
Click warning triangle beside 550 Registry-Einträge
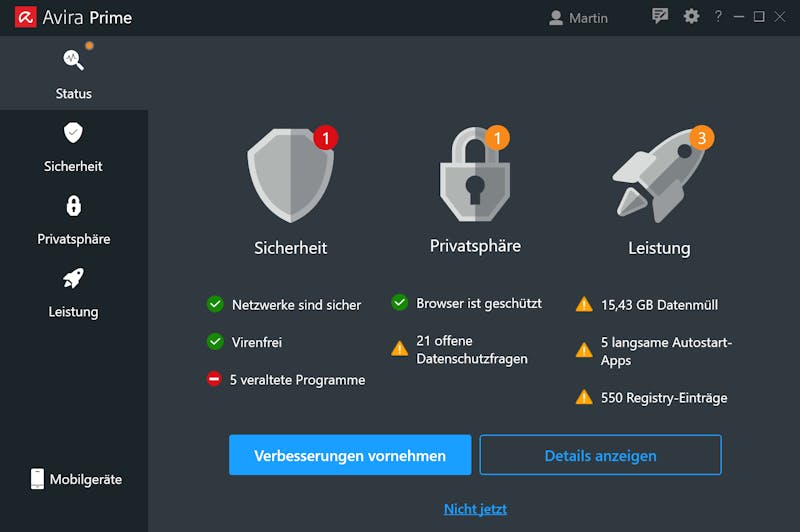pos(584,397)
